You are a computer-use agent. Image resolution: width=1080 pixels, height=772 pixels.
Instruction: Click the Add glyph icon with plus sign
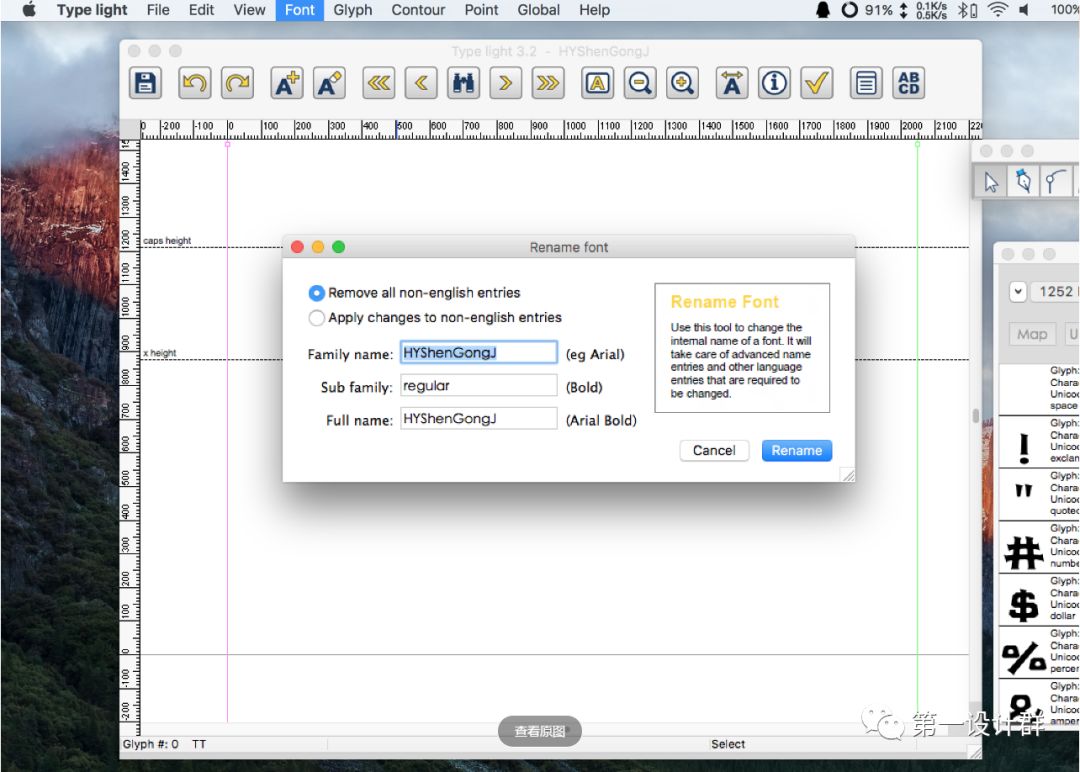coord(287,83)
